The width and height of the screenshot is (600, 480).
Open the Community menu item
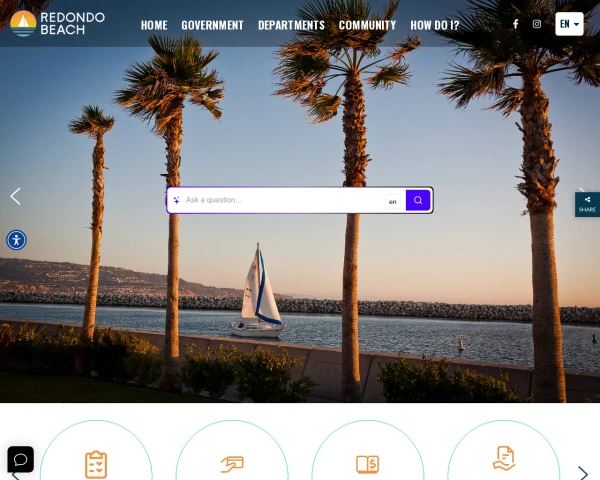point(367,25)
